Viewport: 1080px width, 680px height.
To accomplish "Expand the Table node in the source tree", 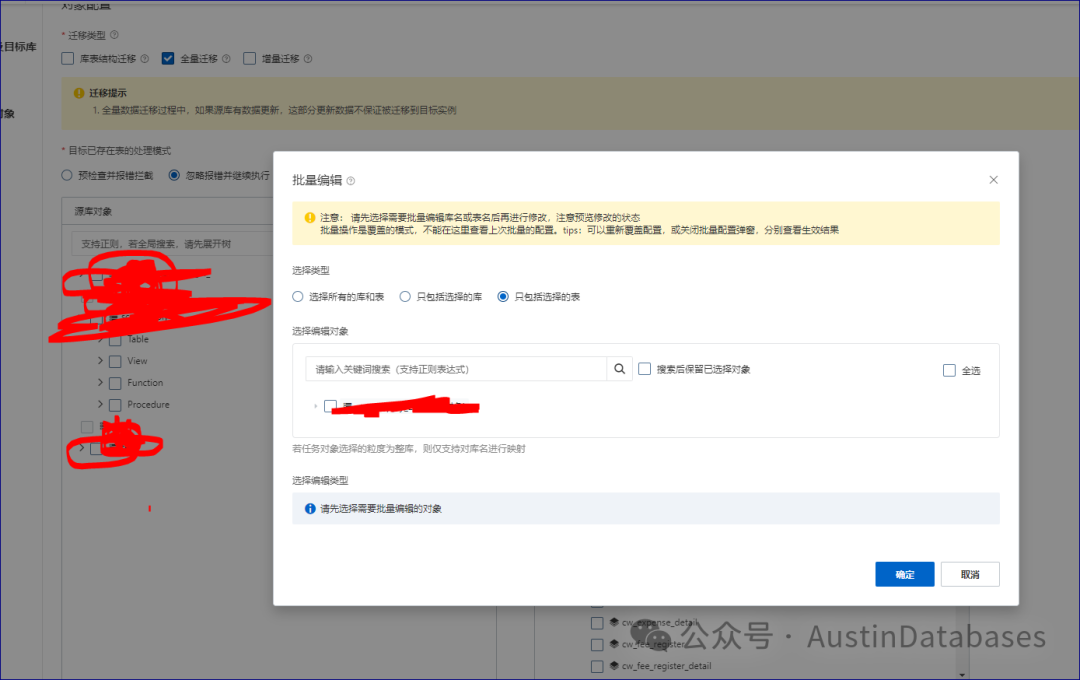I will (x=101, y=339).
